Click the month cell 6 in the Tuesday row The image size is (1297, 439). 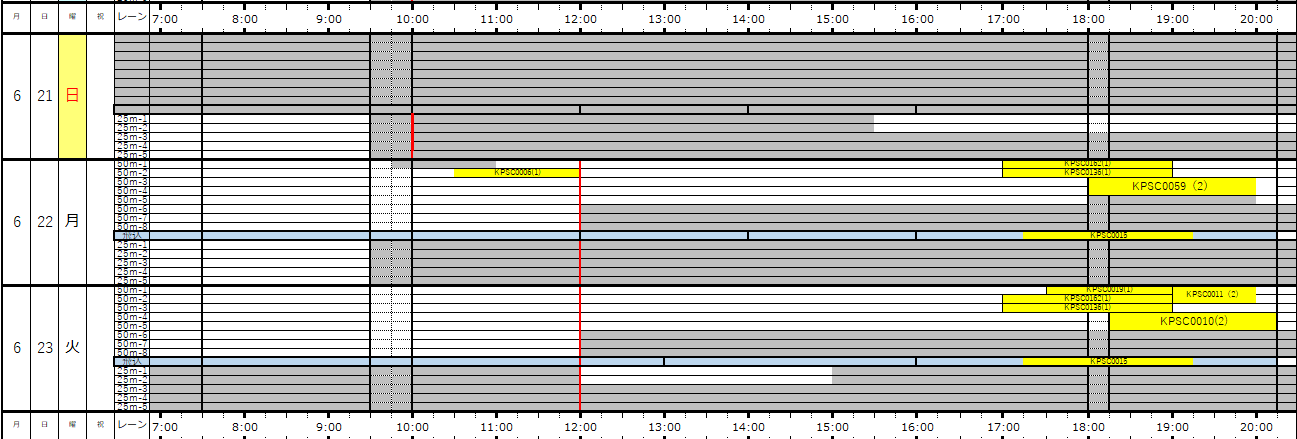[17, 348]
